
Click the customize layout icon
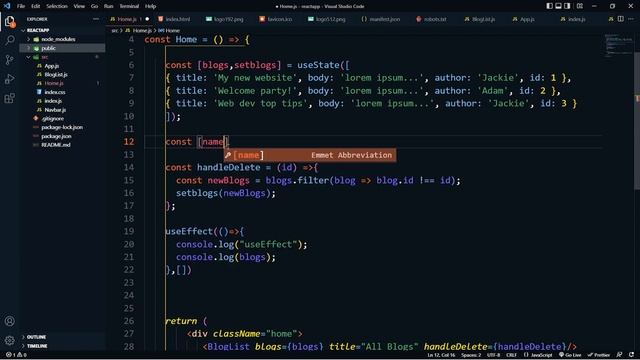tap(580, 6)
